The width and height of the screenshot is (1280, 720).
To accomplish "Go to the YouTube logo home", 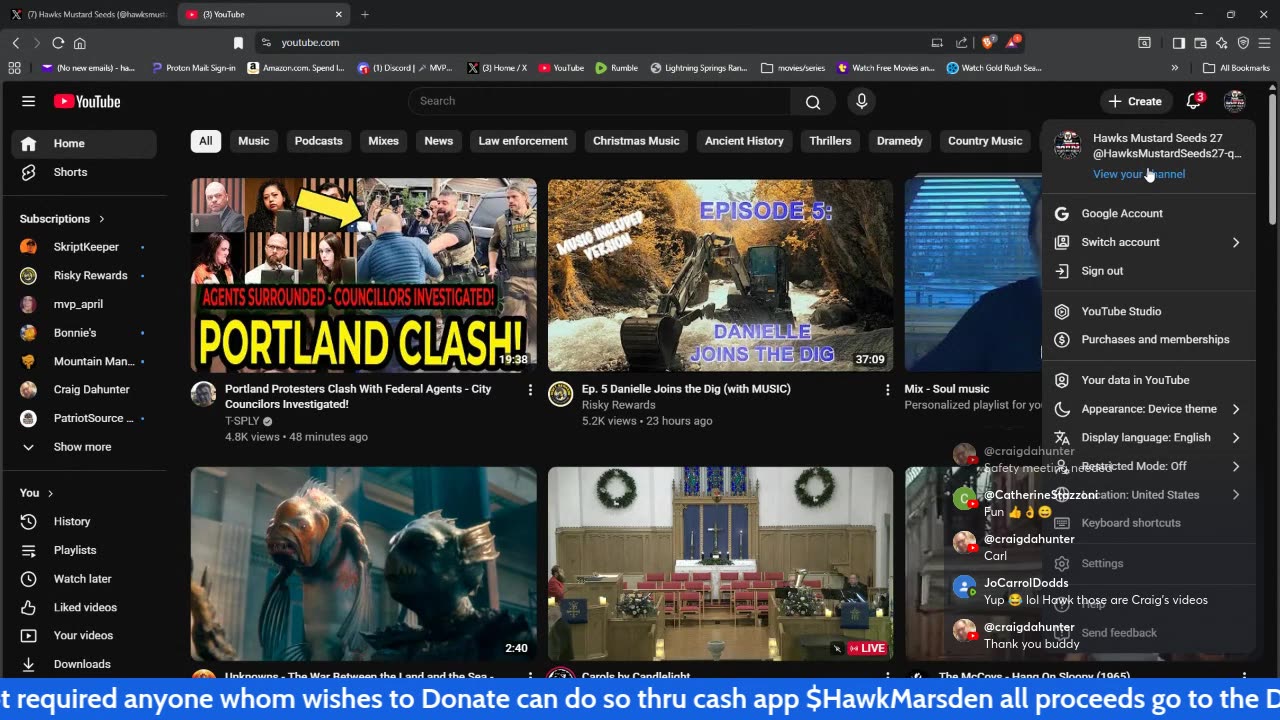I will click(x=87, y=101).
